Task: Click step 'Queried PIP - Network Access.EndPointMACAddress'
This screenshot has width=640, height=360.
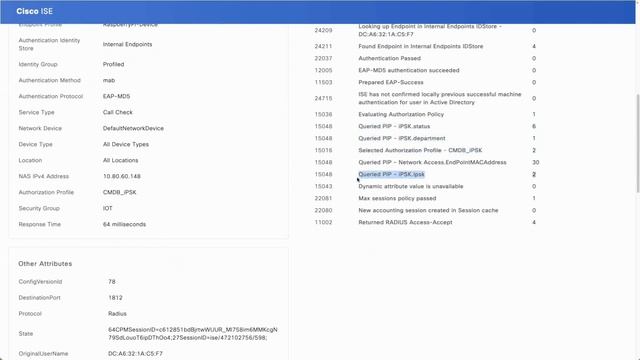Action: (x=432, y=162)
